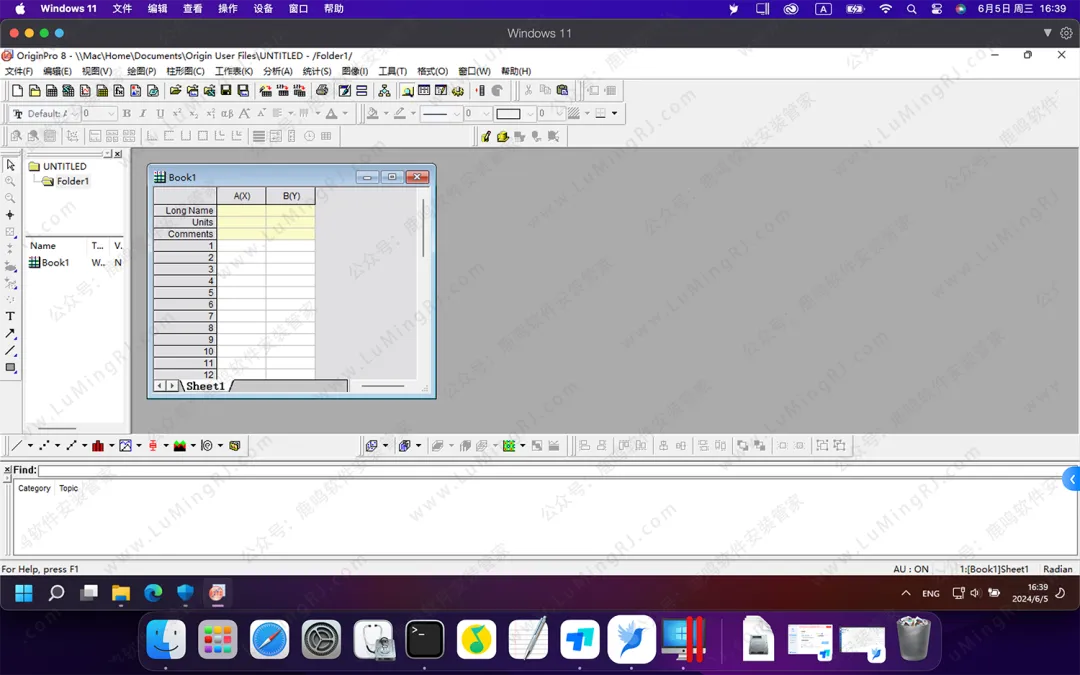Click the Print icon in the toolbar
1080x675 pixels.
[322, 91]
